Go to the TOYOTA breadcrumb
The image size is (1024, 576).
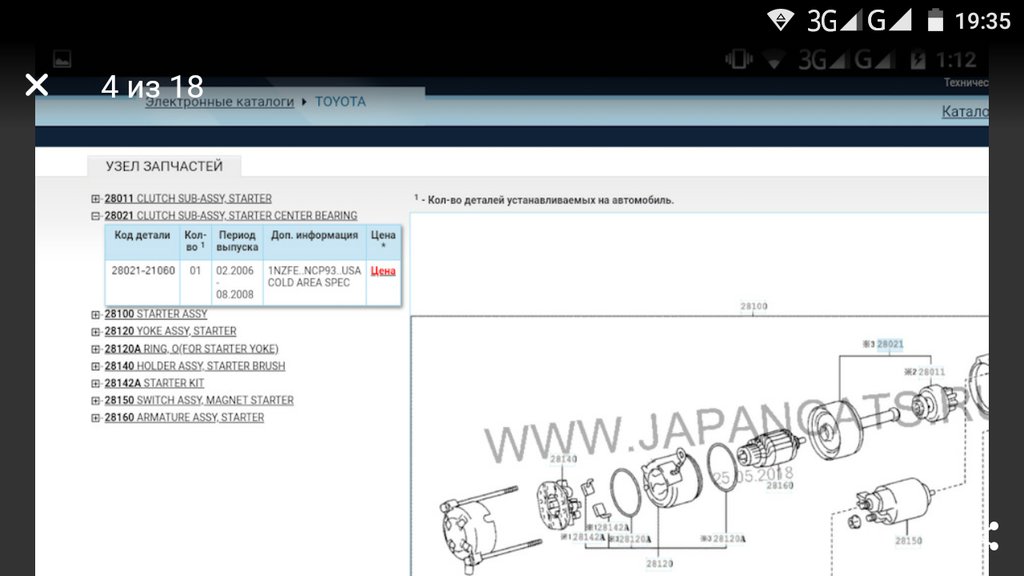click(x=340, y=102)
